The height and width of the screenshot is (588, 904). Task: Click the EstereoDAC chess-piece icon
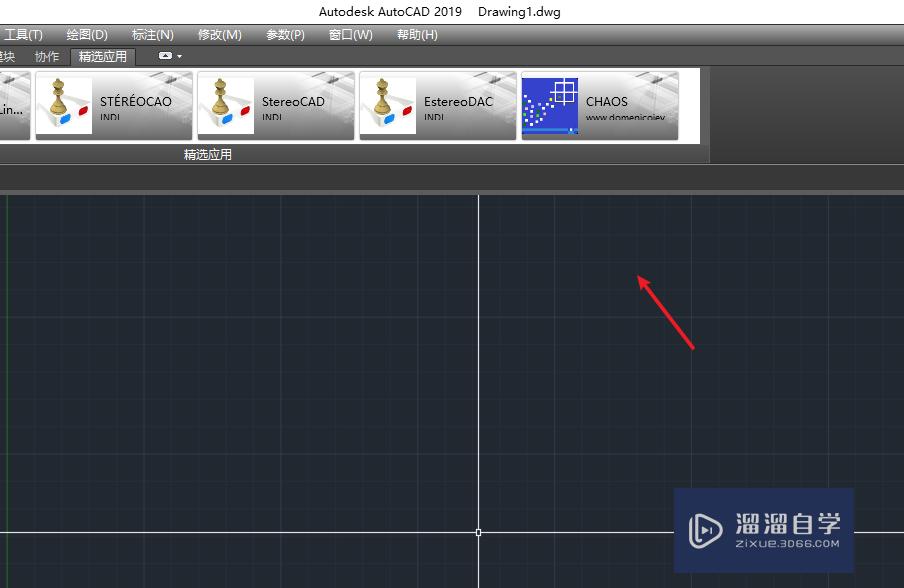pyautogui.click(x=388, y=106)
